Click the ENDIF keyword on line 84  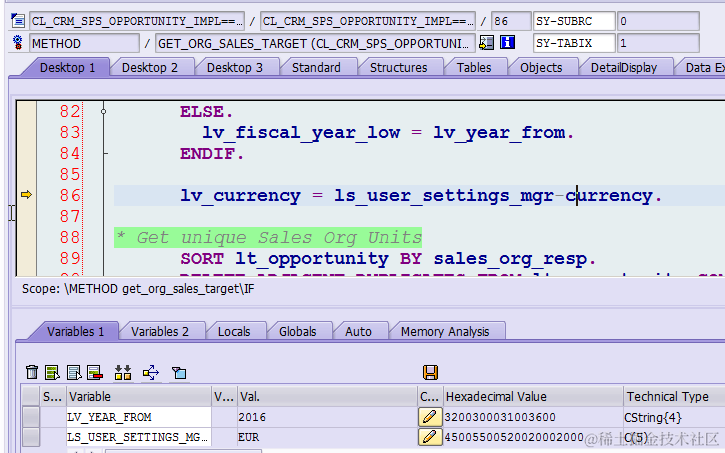tap(211, 153)
